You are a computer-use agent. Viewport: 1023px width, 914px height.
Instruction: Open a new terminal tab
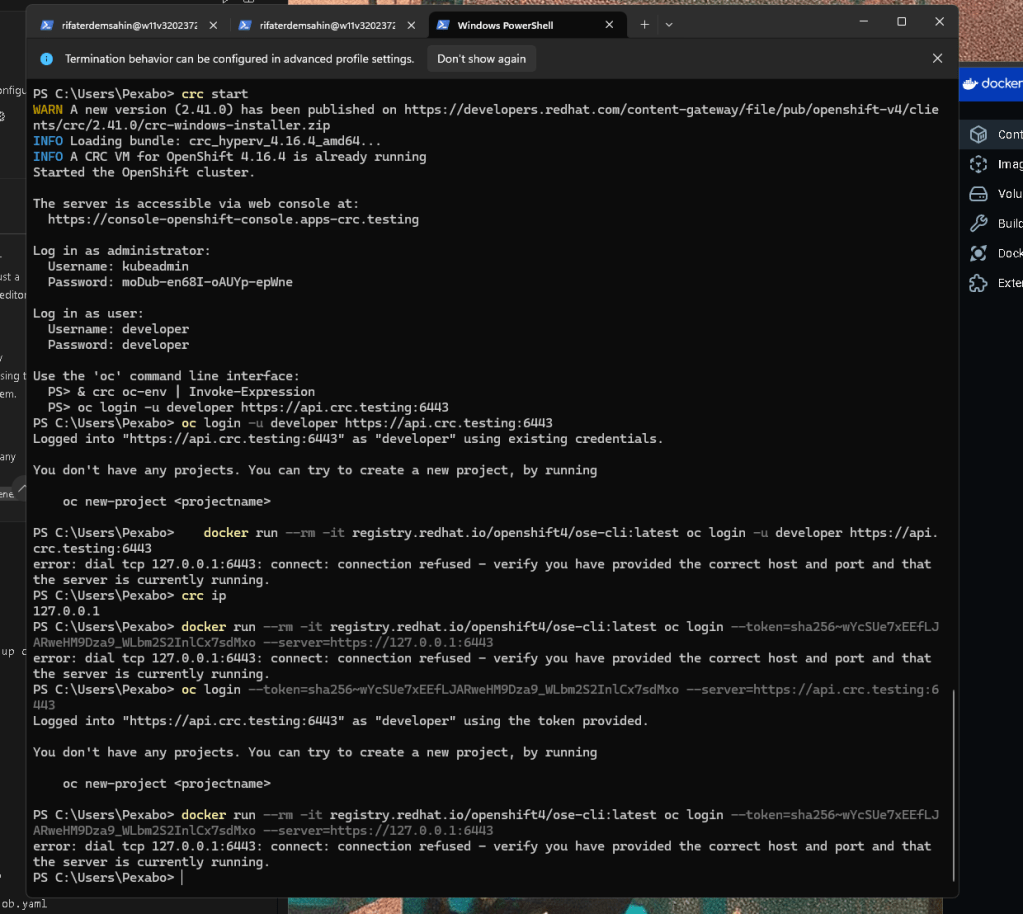pyautogui.click(x=644, y=24)
